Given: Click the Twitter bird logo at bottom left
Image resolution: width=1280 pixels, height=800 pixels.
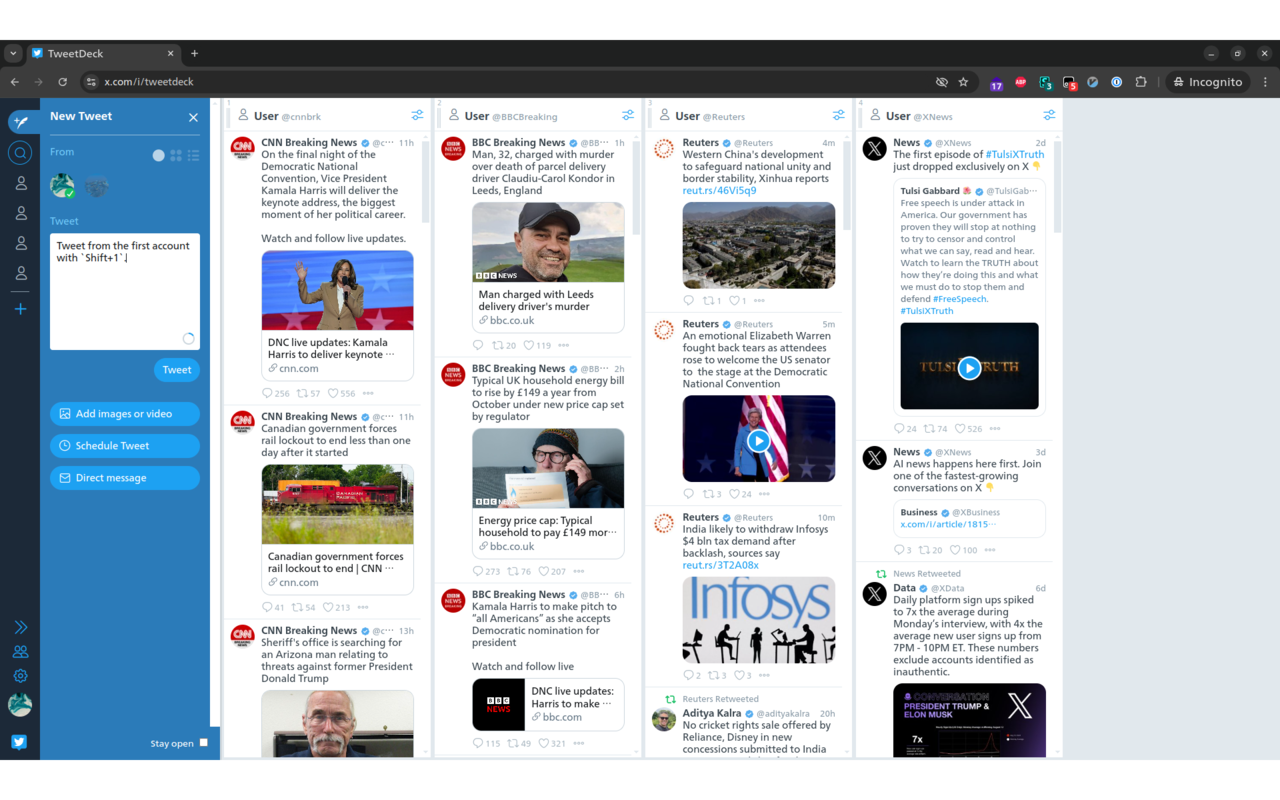Looking at the screenshot, I should coord(20,742).
